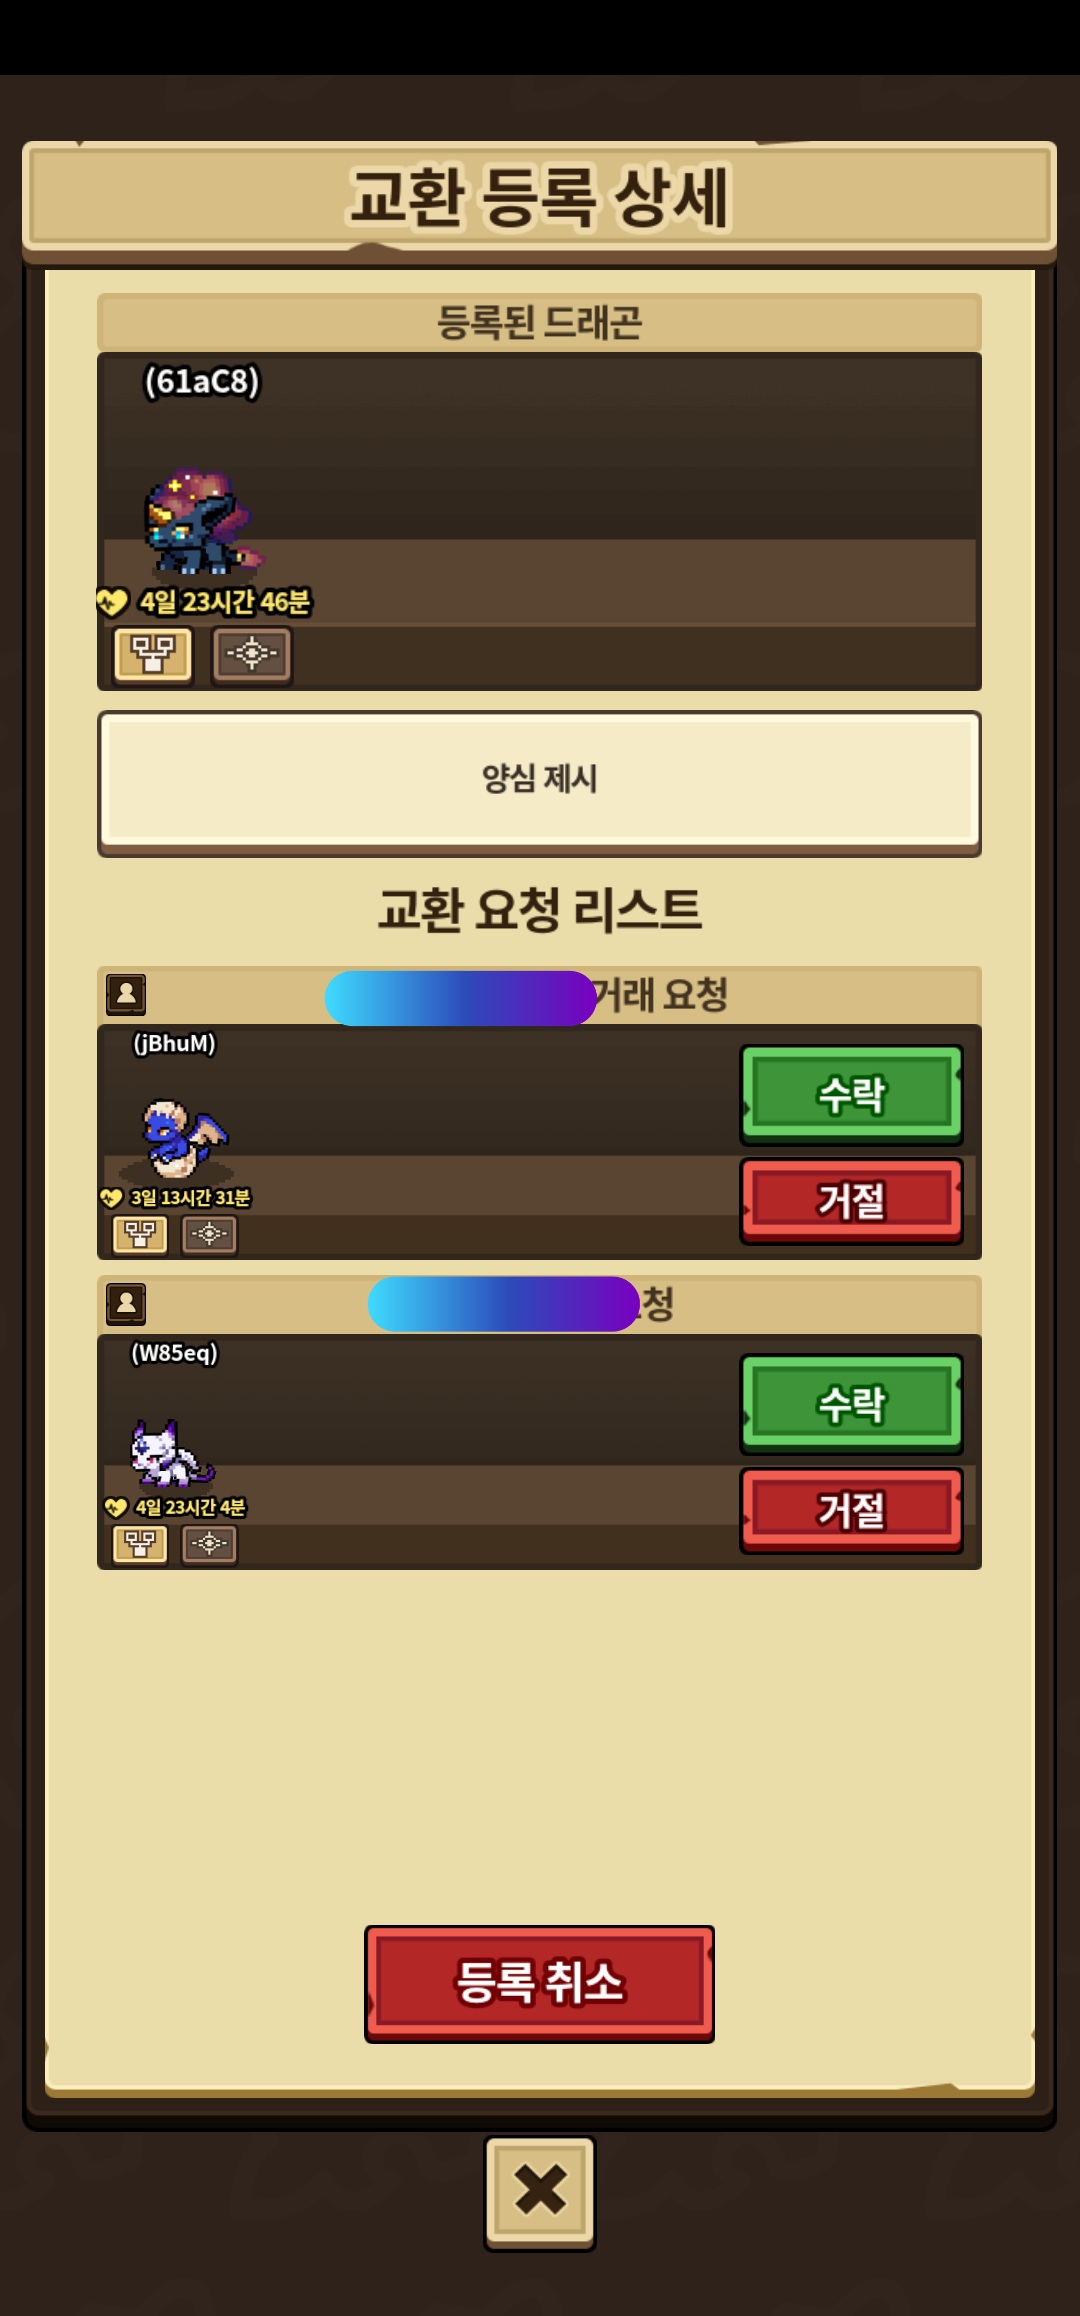The image size is (1080, 2316).
Task: Tap target detail icon for dragon jBhuM
Action: pos(209,1234)
